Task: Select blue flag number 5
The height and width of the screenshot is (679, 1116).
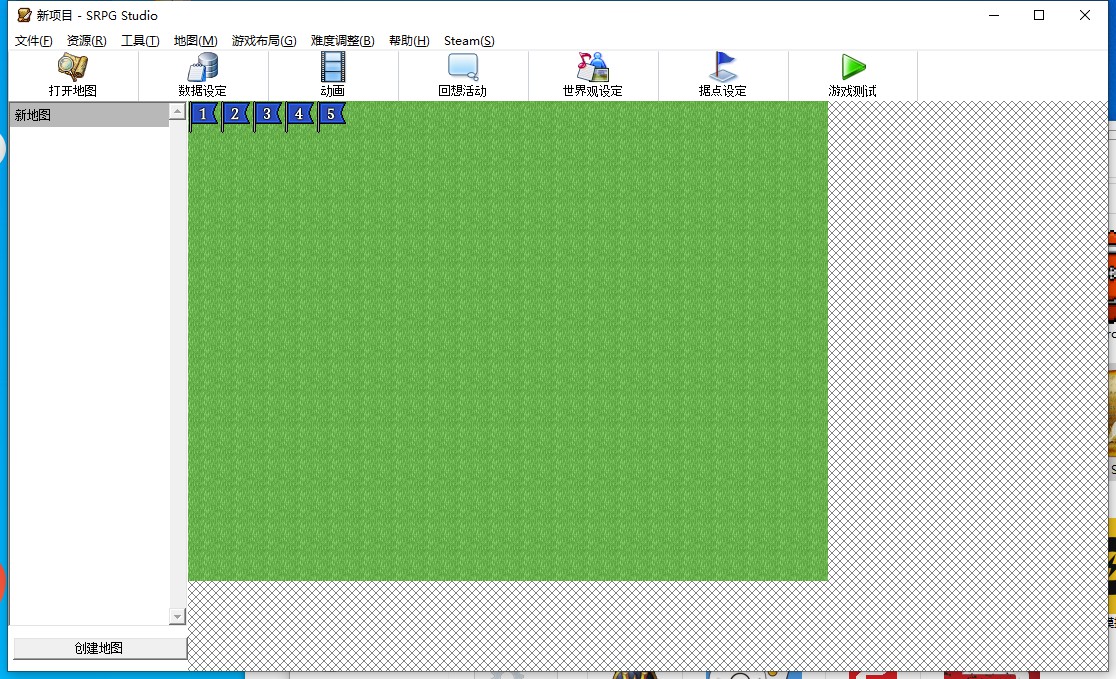Action: [332, 115]
